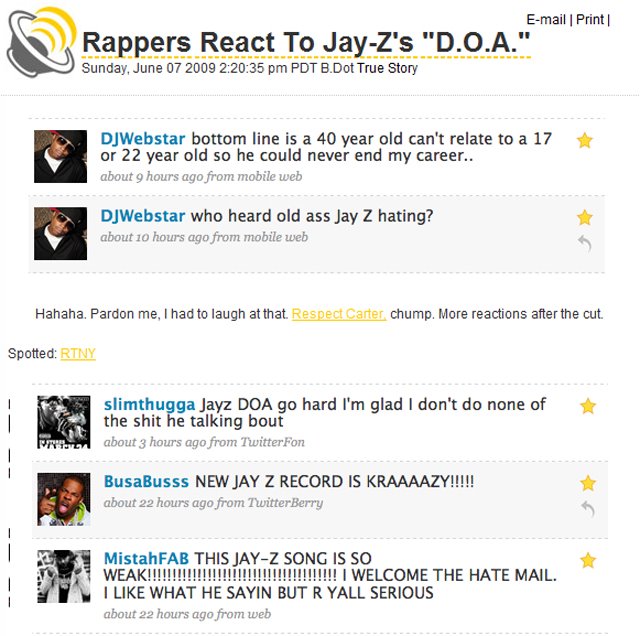
Task: Open the E-mail link
Action: 546,20
